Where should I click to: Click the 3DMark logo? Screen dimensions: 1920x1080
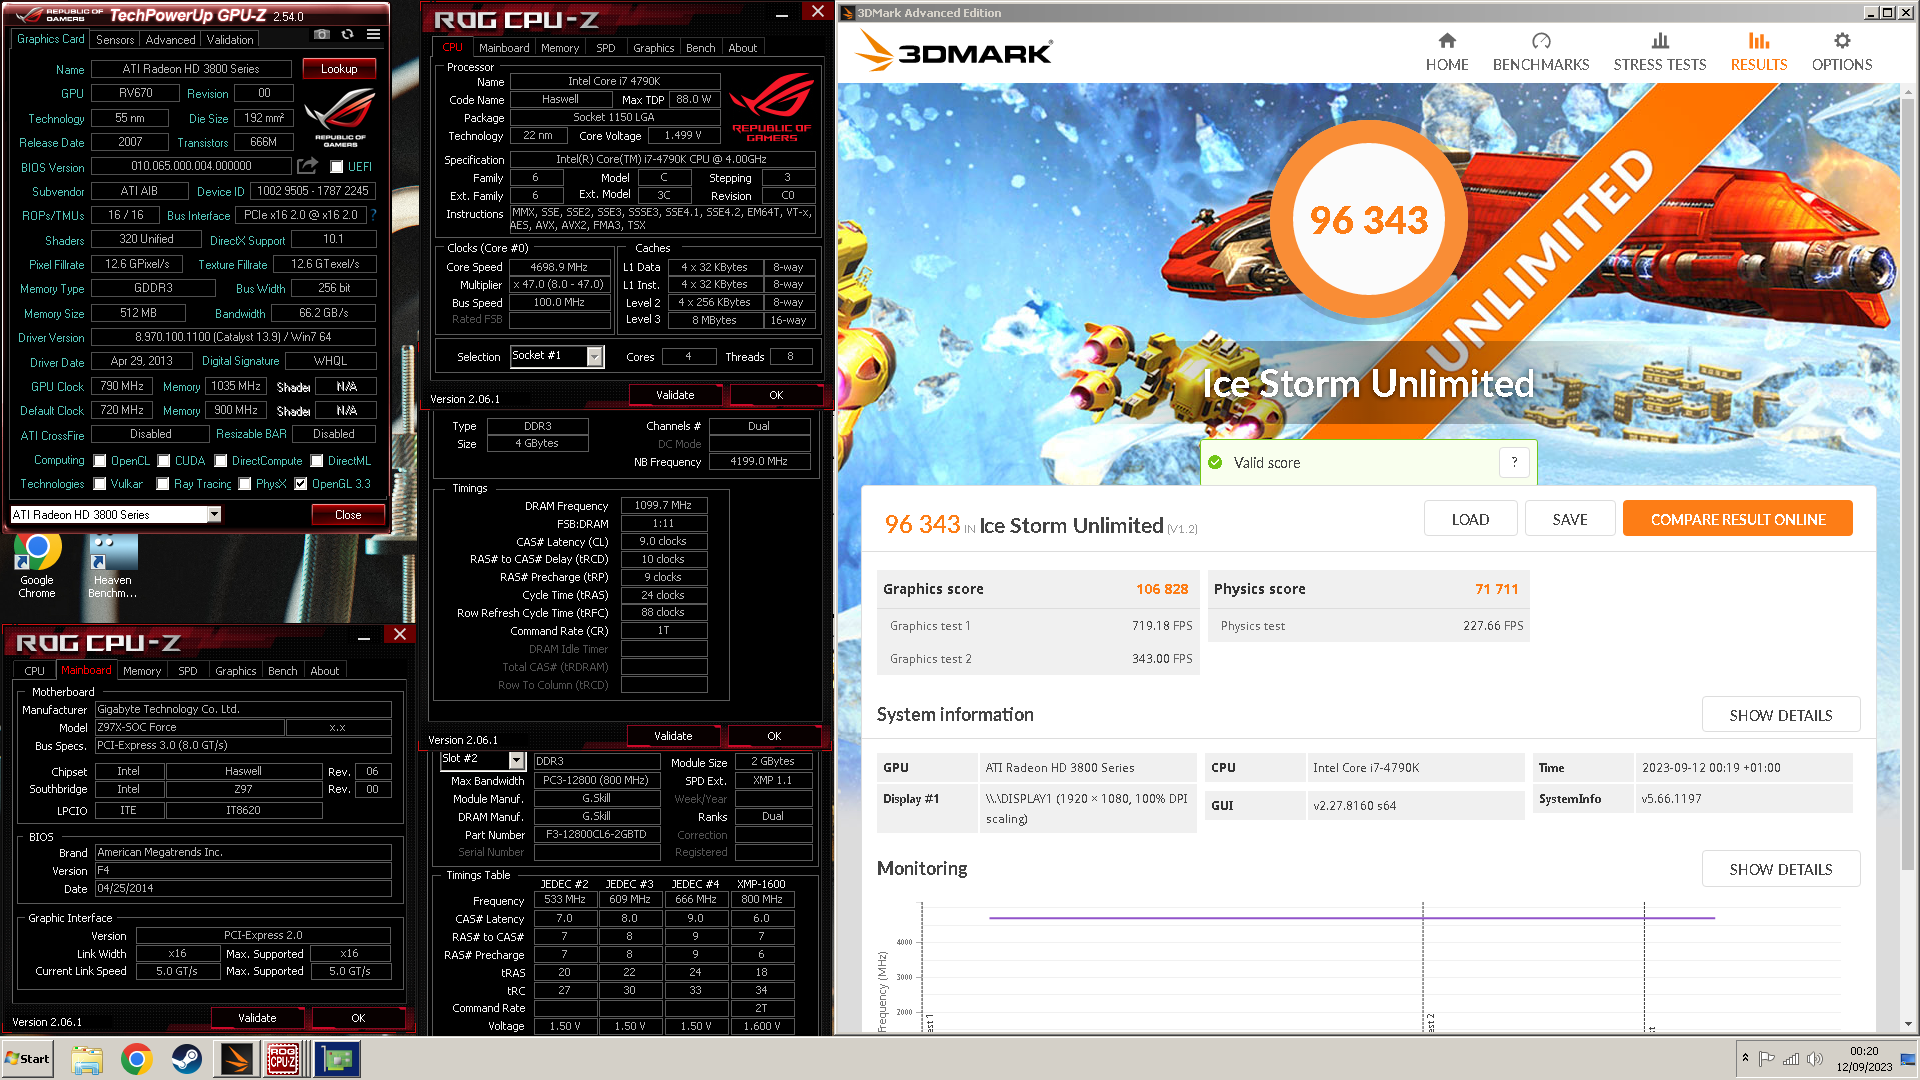[954, 52]
